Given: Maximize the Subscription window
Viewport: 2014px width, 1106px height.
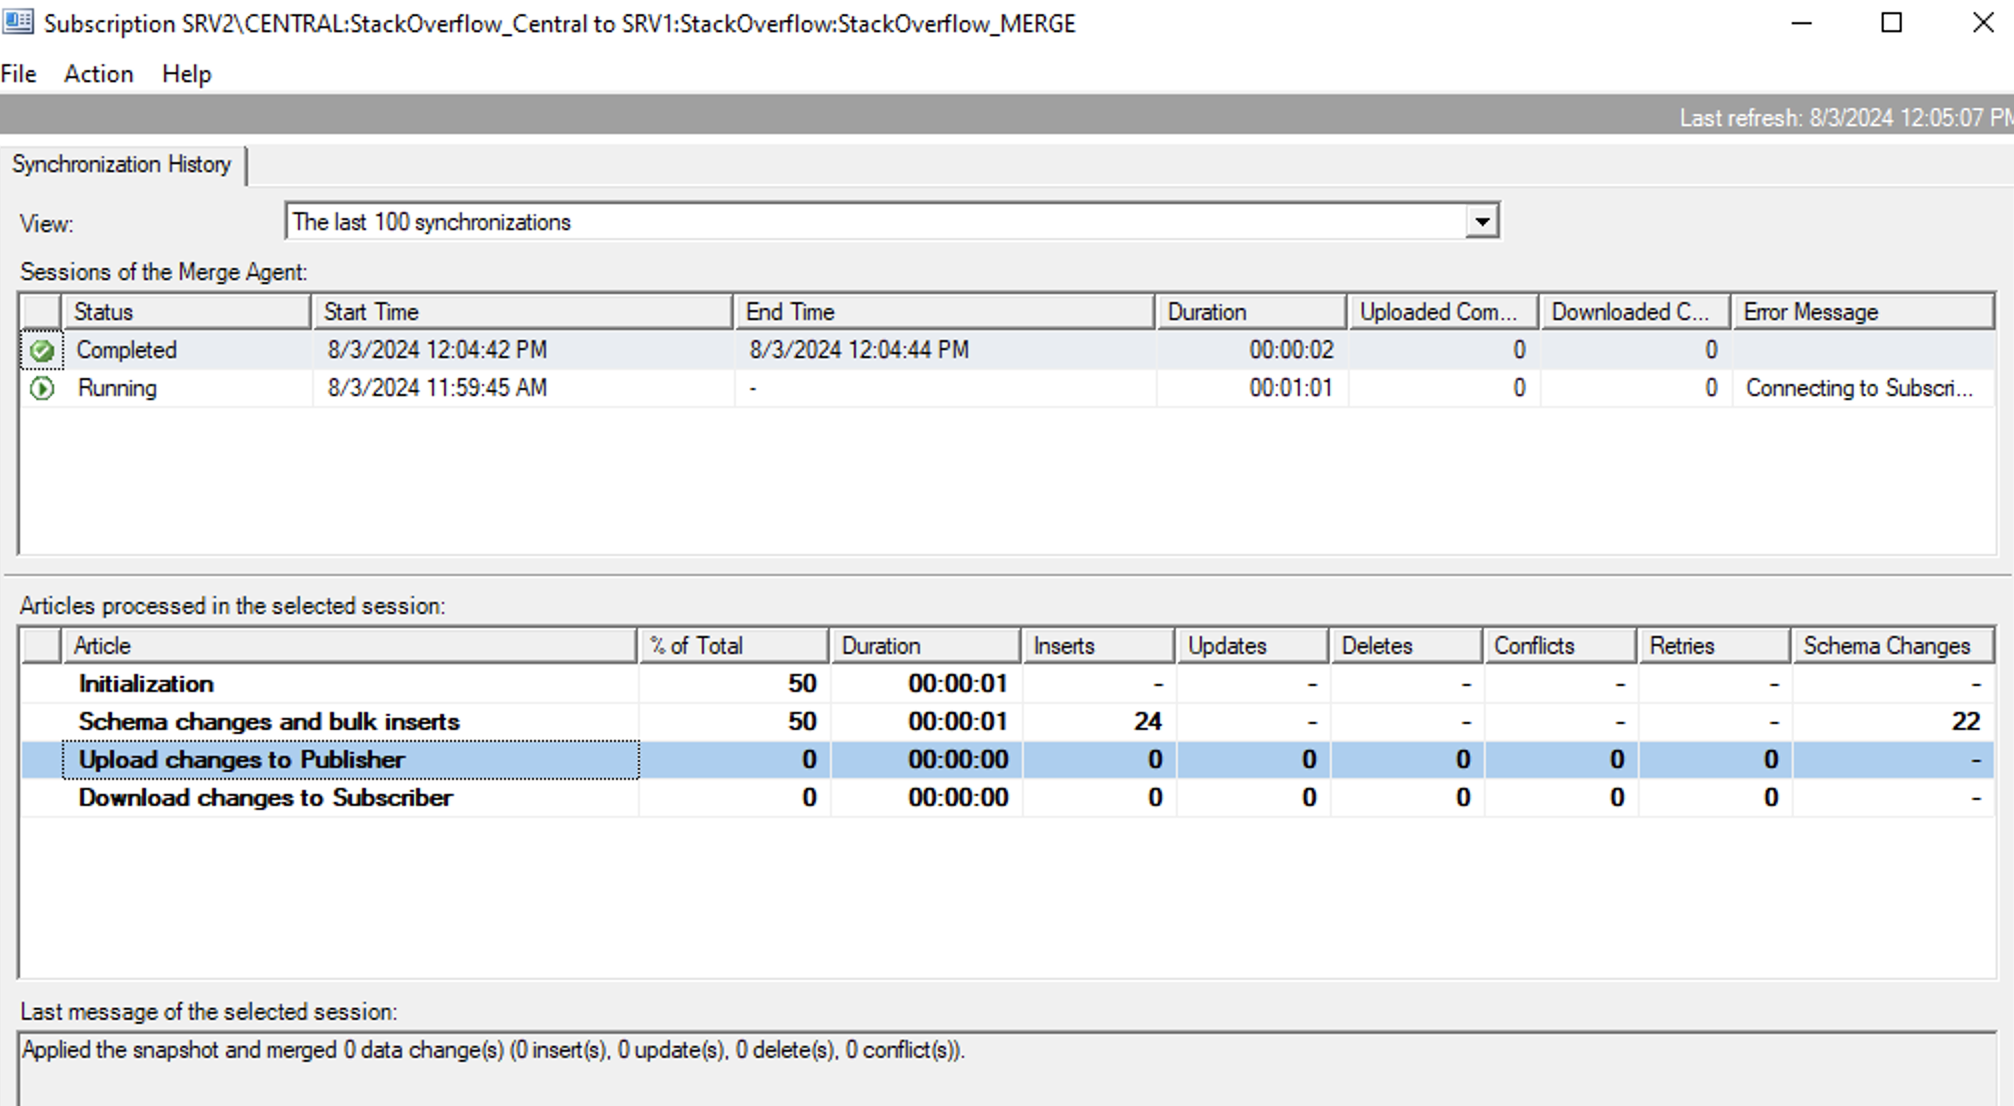Looking at the screenshot, I should click(1891, 23).
